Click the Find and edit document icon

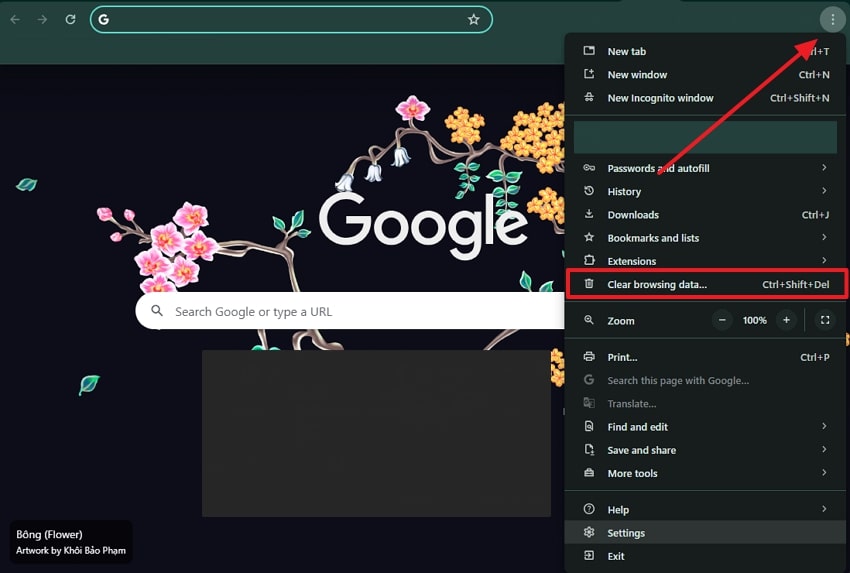[589, 426]
